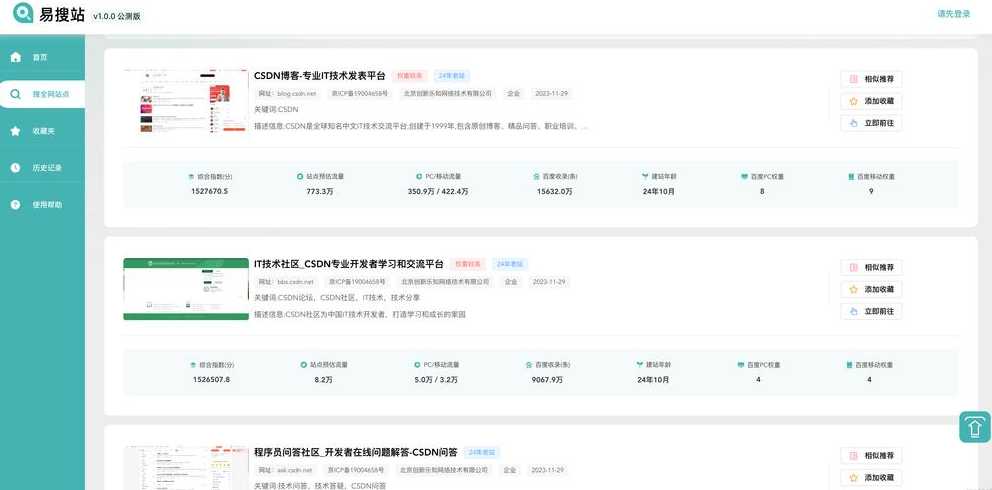The image size is (992, 490).
Task: Click the CSDN博客 site preview thumbnail
Action: click(186, 101)
